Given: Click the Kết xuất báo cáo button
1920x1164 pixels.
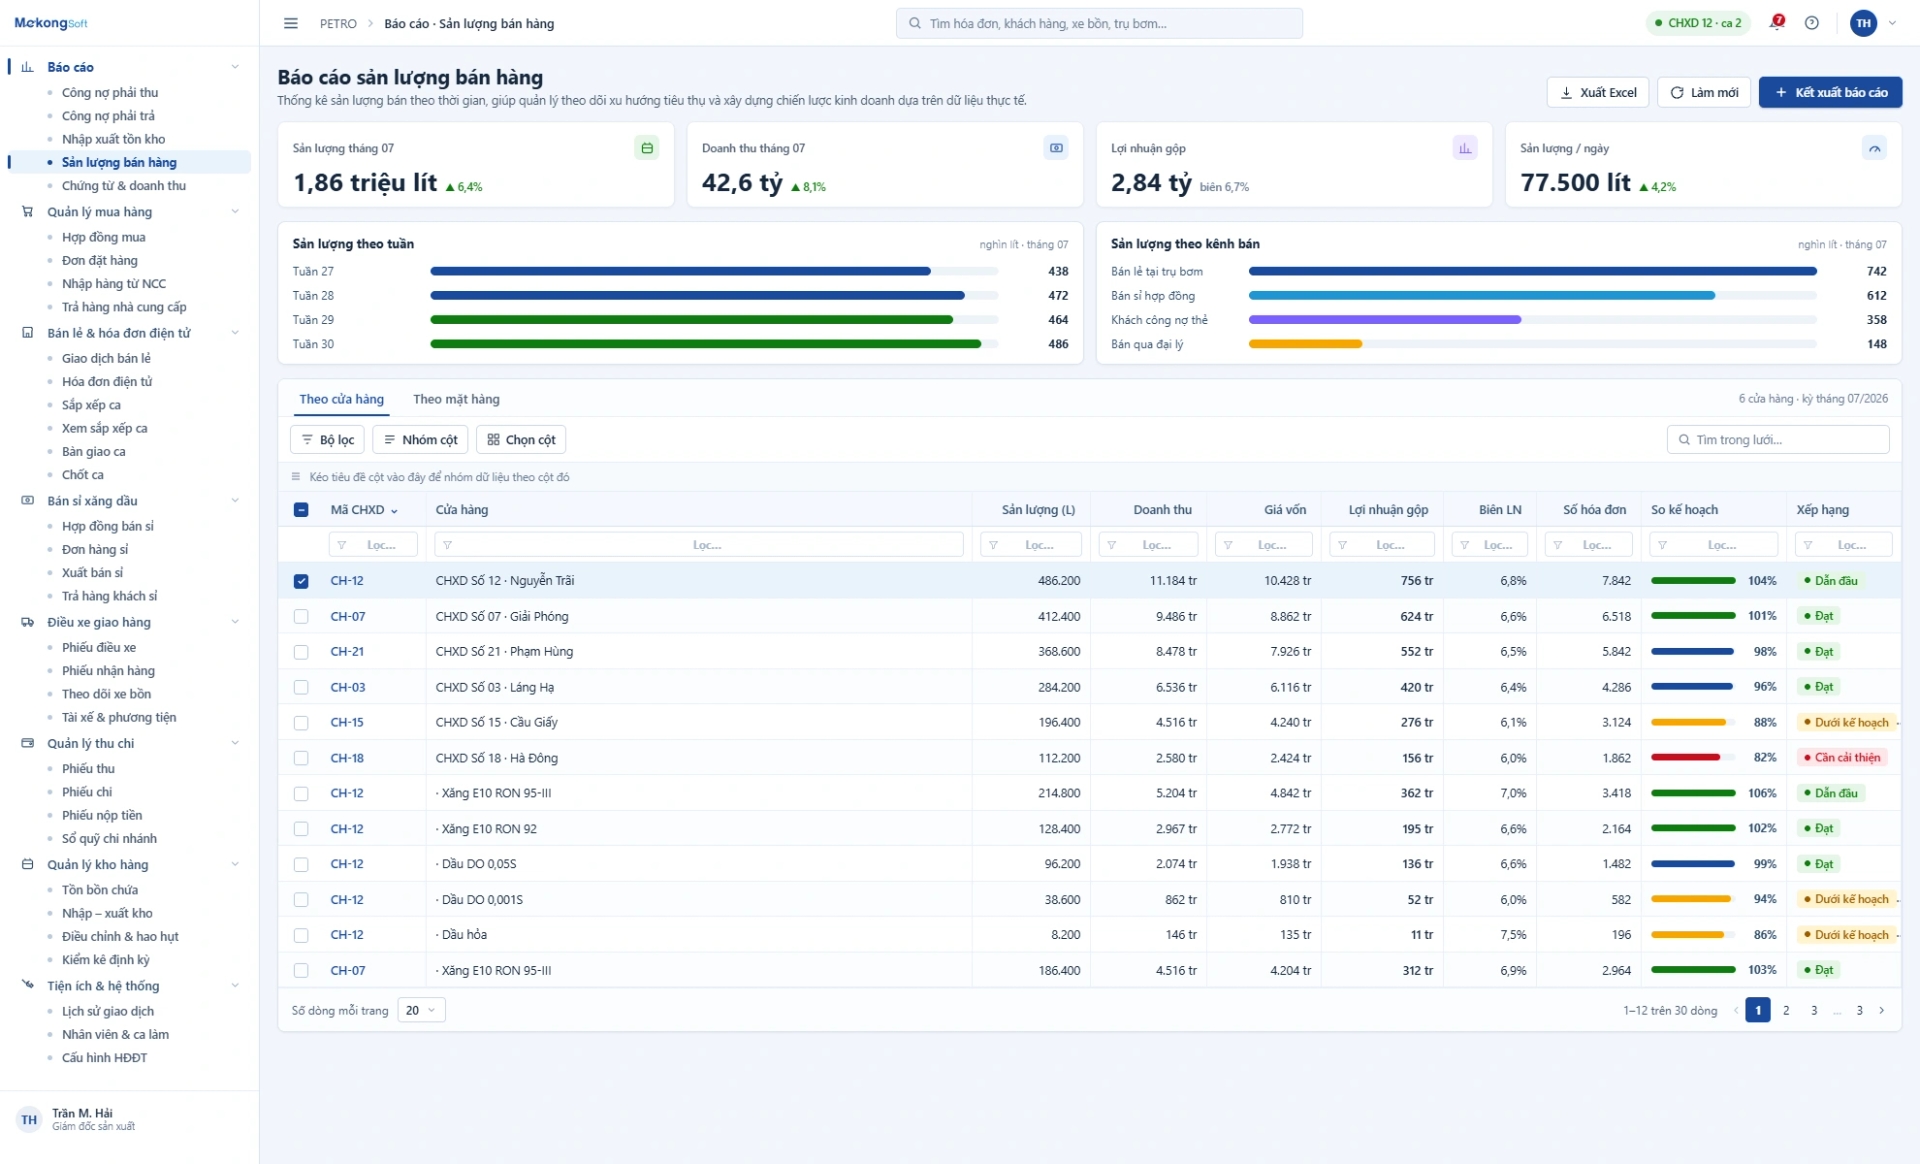Looking at the screenshot, I should pyautogui.click(x=1830, y=93).
